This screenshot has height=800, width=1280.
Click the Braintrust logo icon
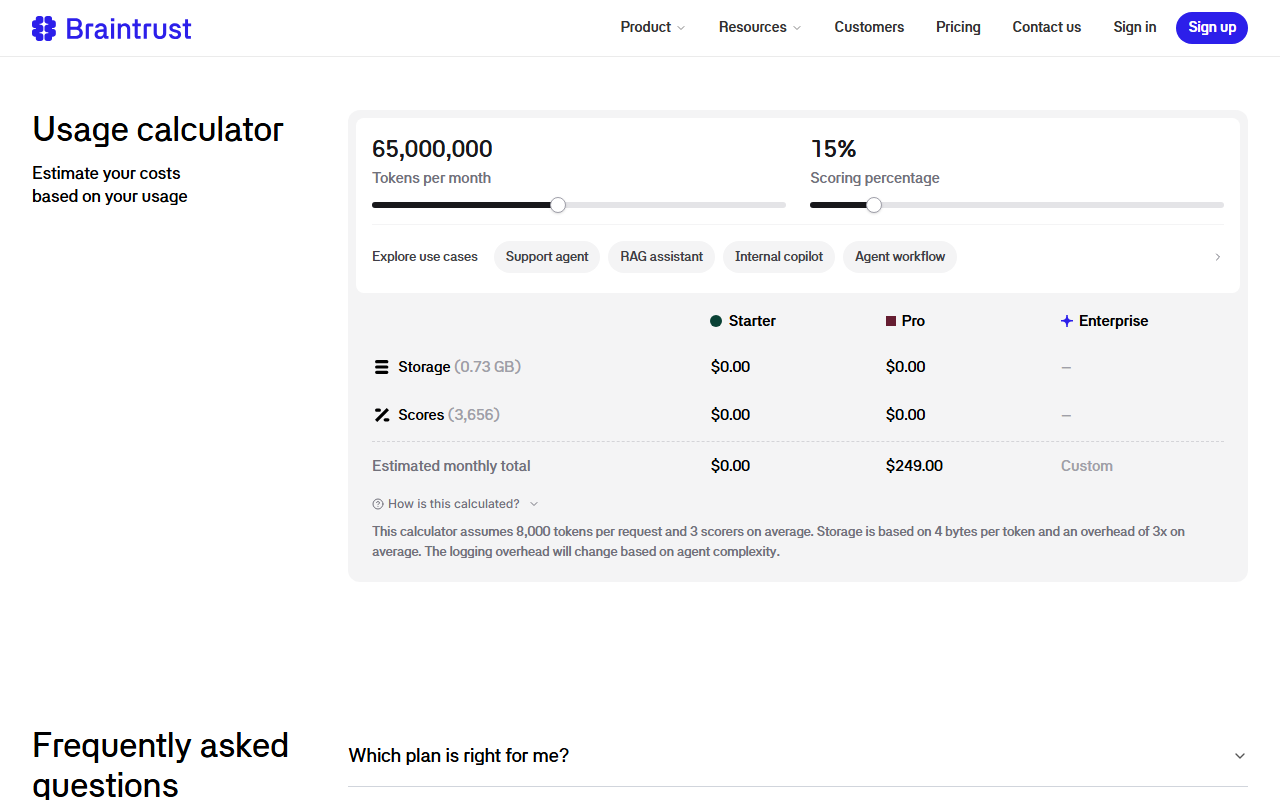pyautogui.click(x=44, y=28)
